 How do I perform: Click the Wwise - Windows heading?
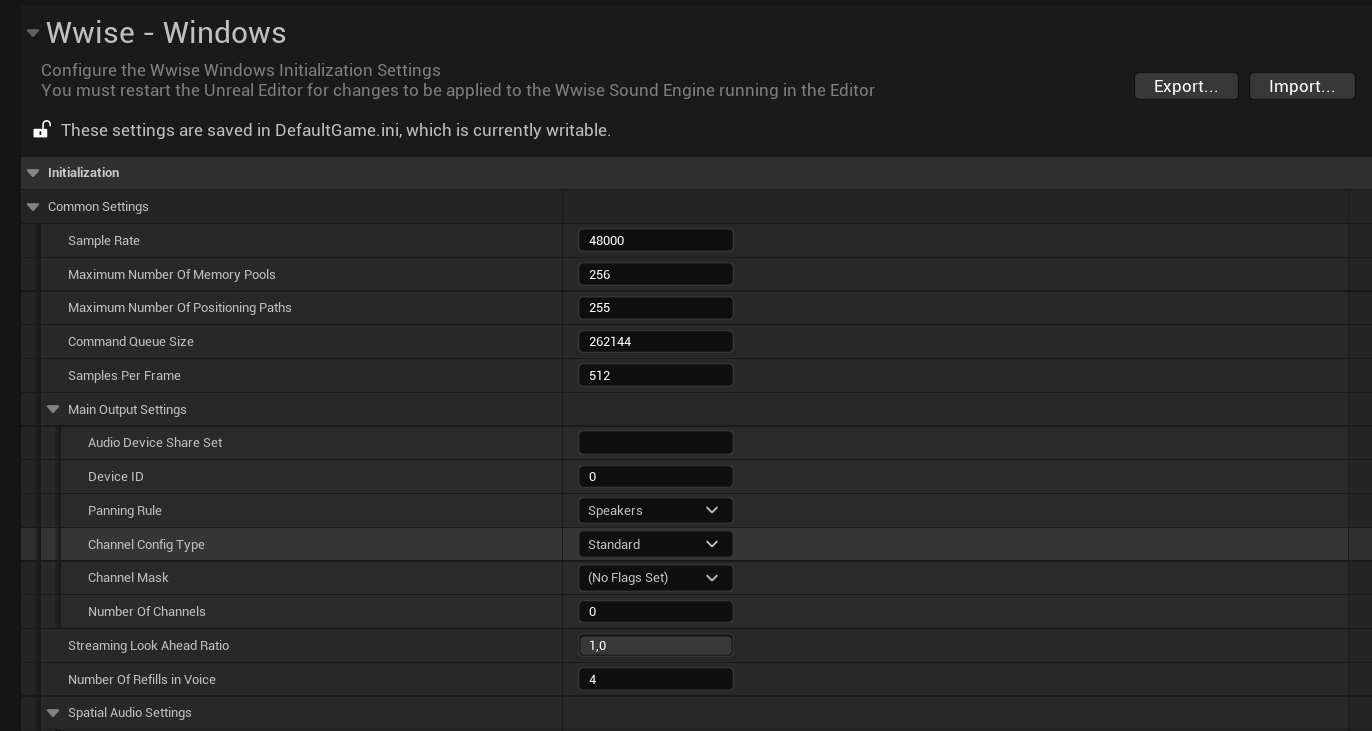(x=166, y=33)
